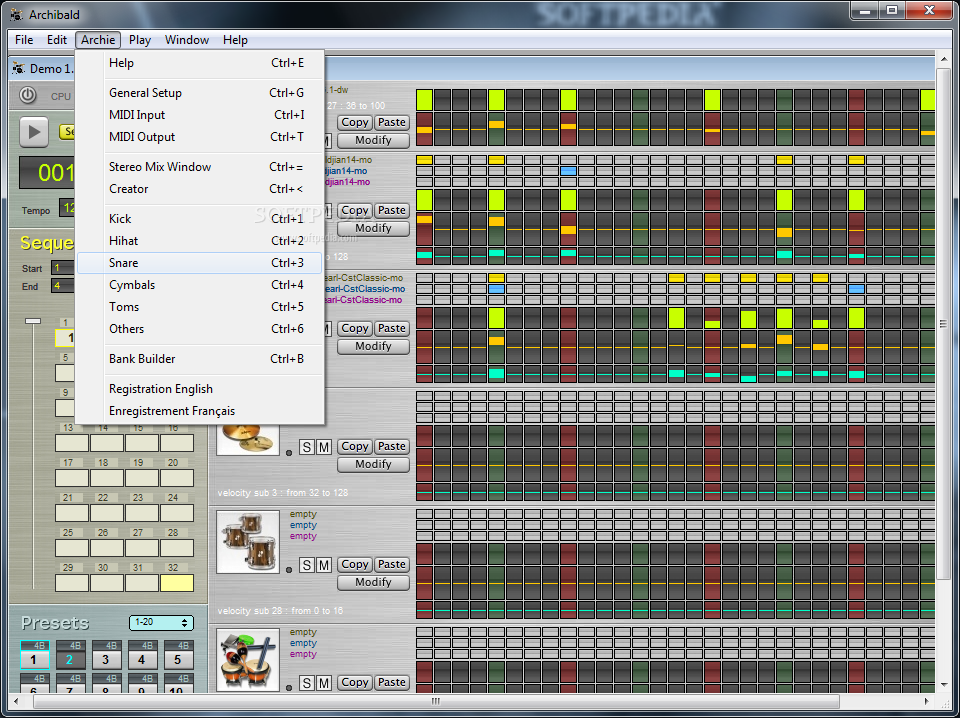Open Stereo Mix Window entry
Image resolution: width=960 pixels, height=718 pixels.
tap(199, 166)
